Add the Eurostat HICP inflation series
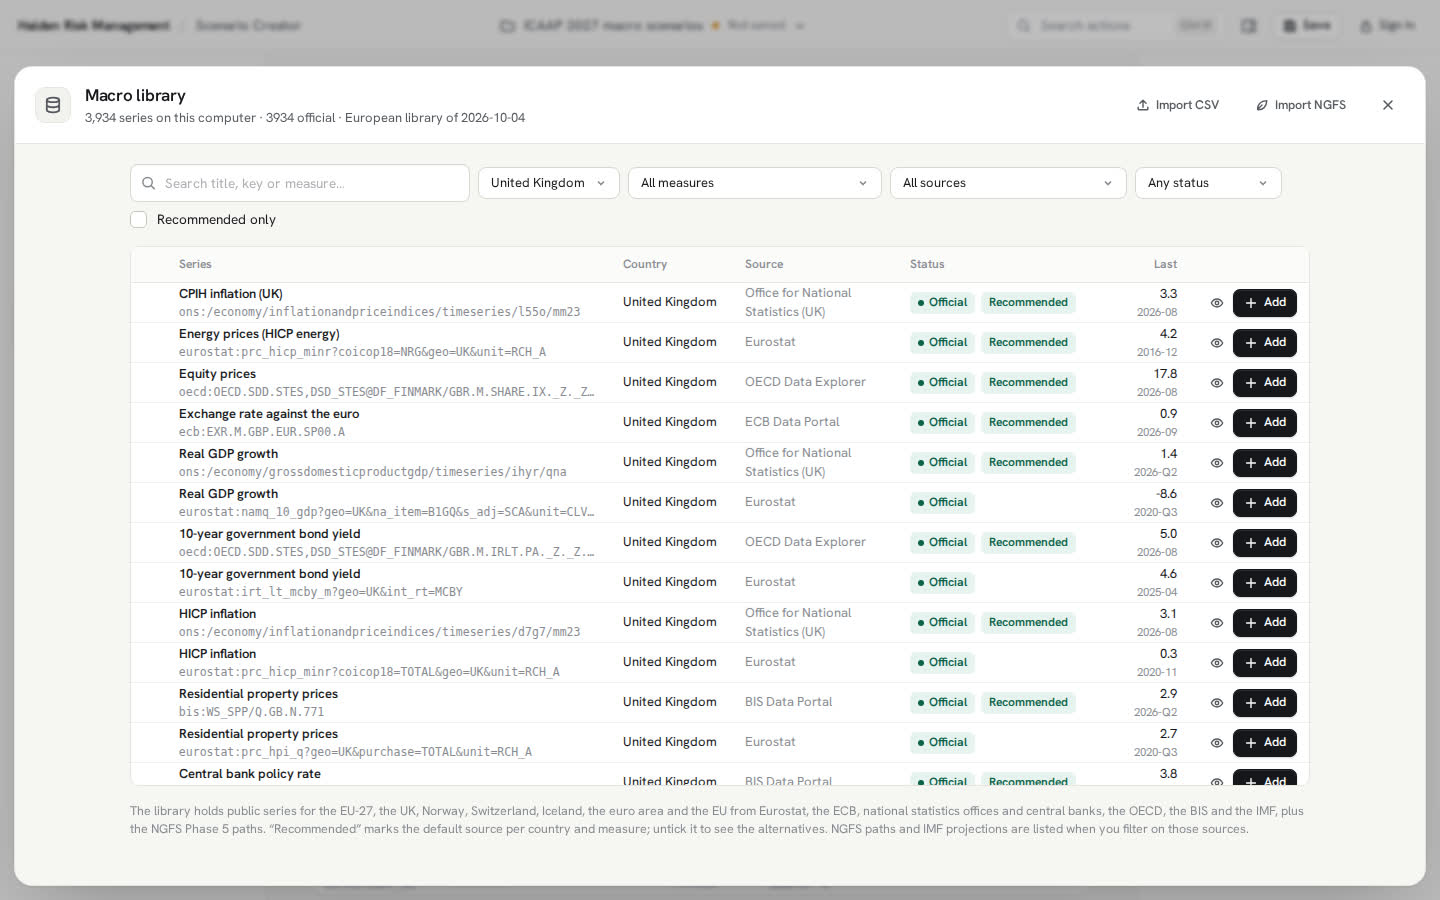 pos(1265,663)
